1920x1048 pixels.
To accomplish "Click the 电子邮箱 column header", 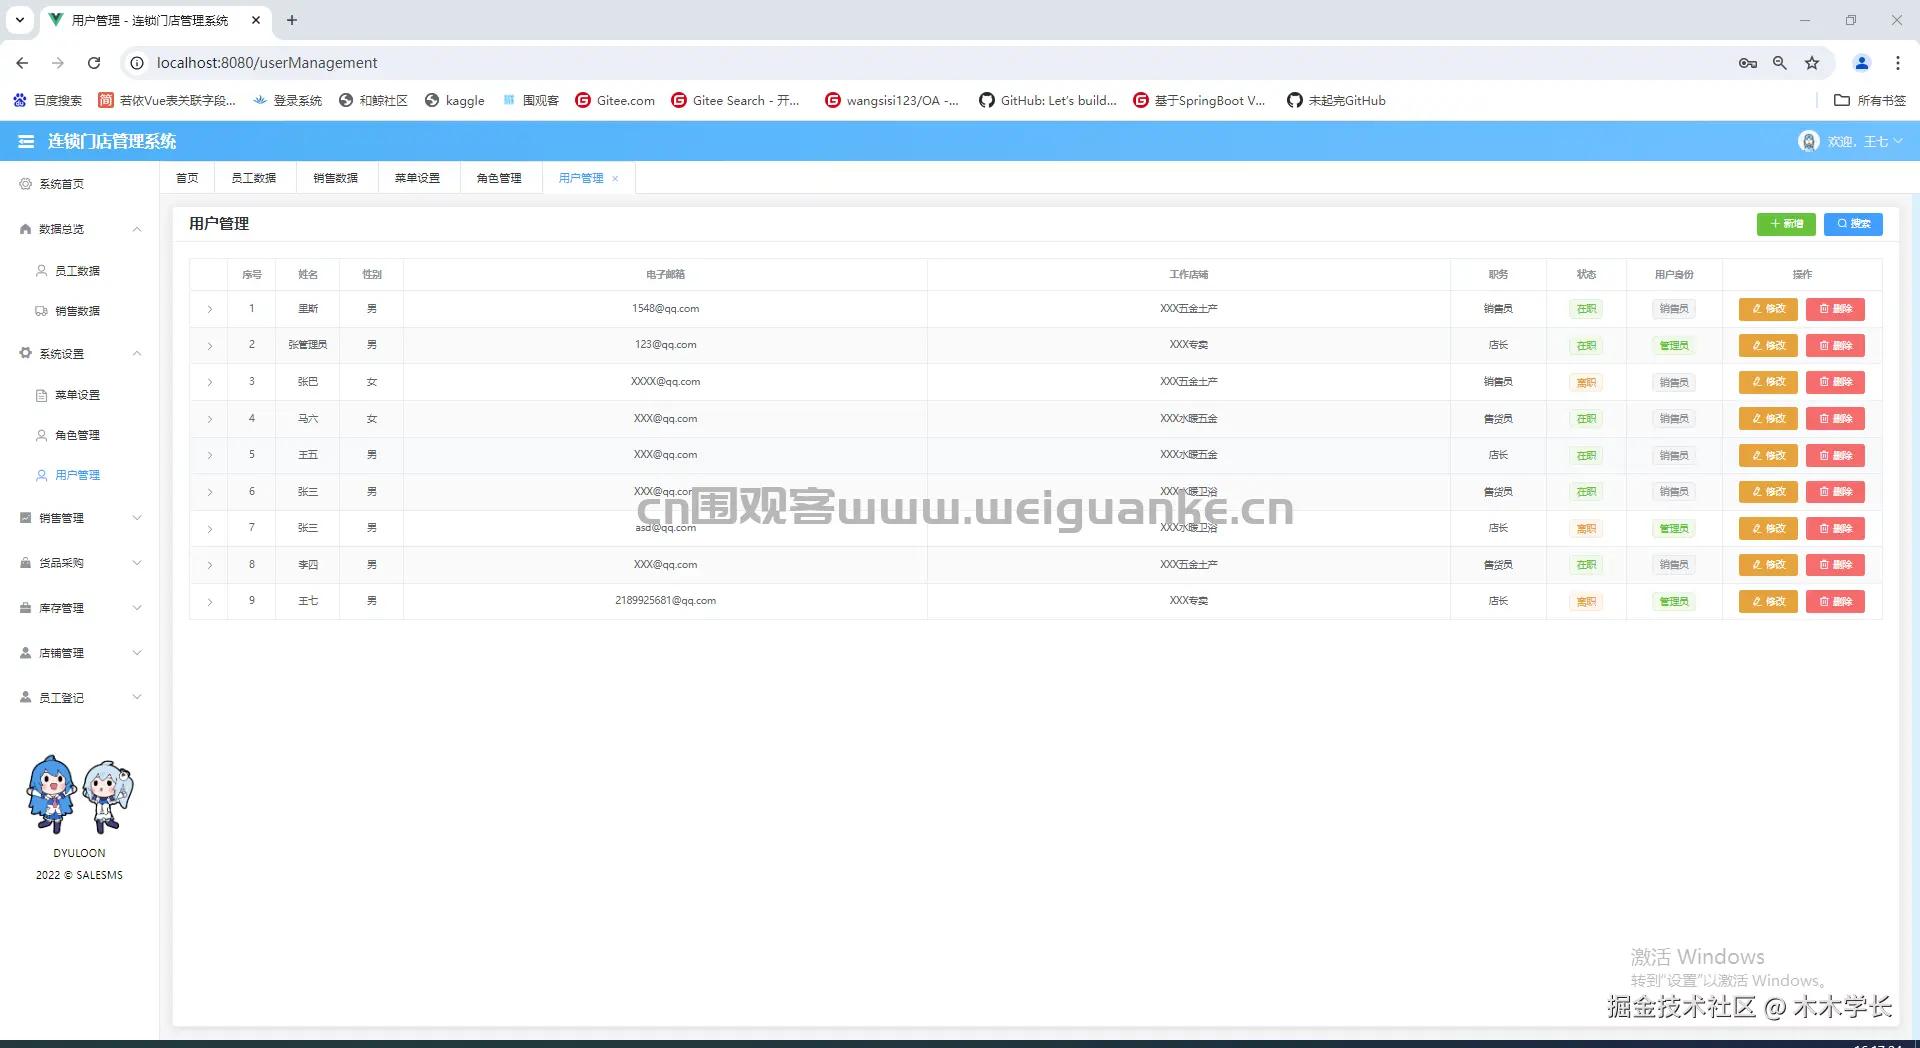I will [x=666, y=275].
